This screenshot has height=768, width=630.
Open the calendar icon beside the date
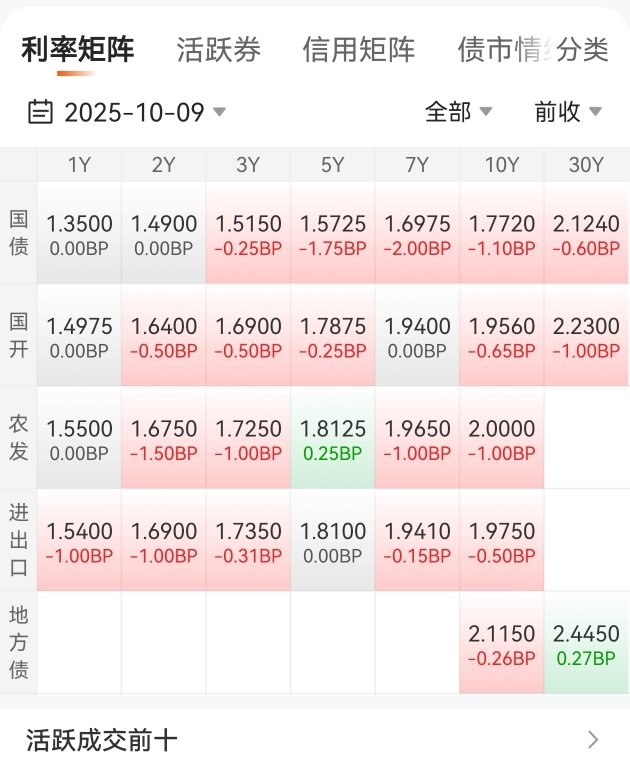click(40, 112)
